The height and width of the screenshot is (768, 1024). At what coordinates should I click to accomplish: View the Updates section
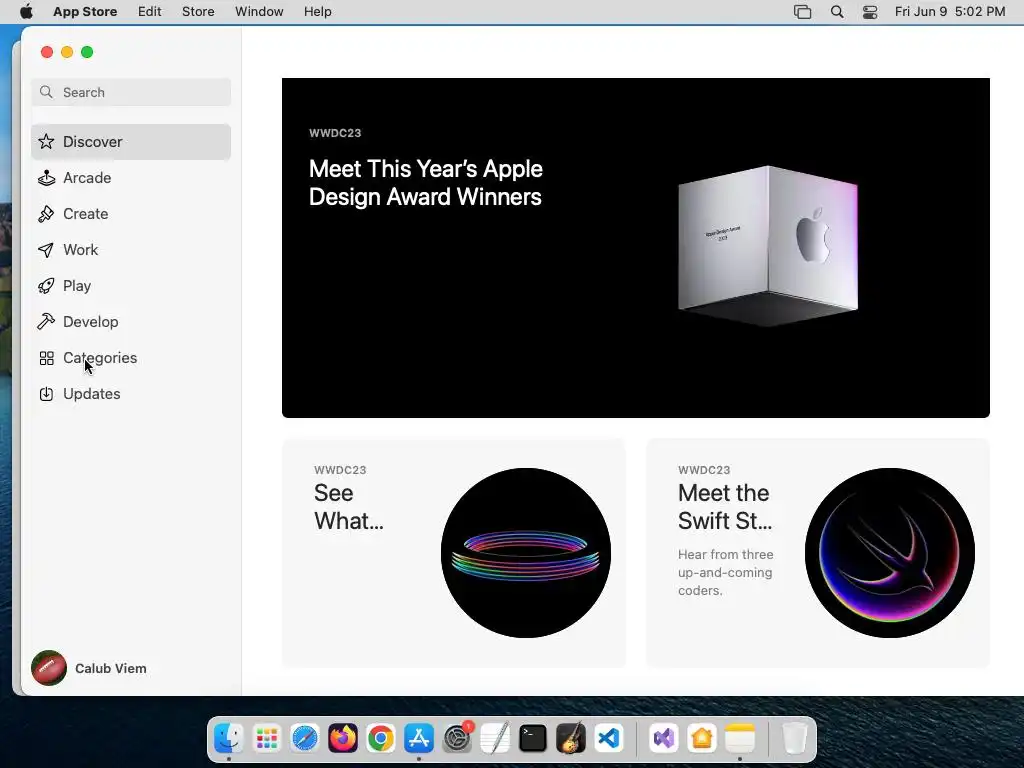[131, 394]
